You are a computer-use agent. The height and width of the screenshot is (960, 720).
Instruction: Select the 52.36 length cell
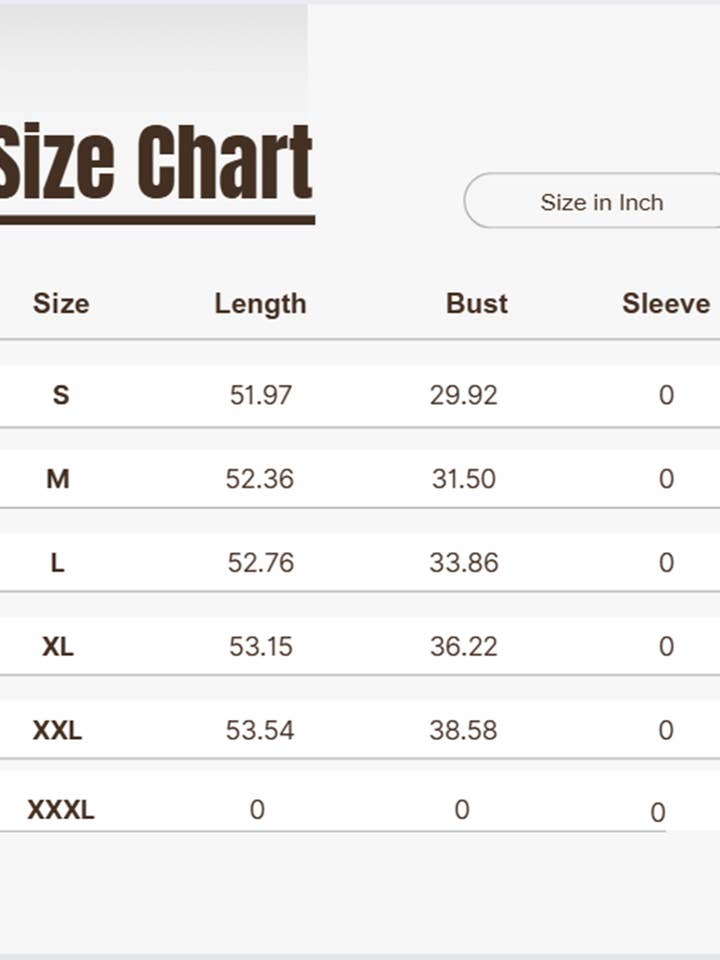(260, 479)
